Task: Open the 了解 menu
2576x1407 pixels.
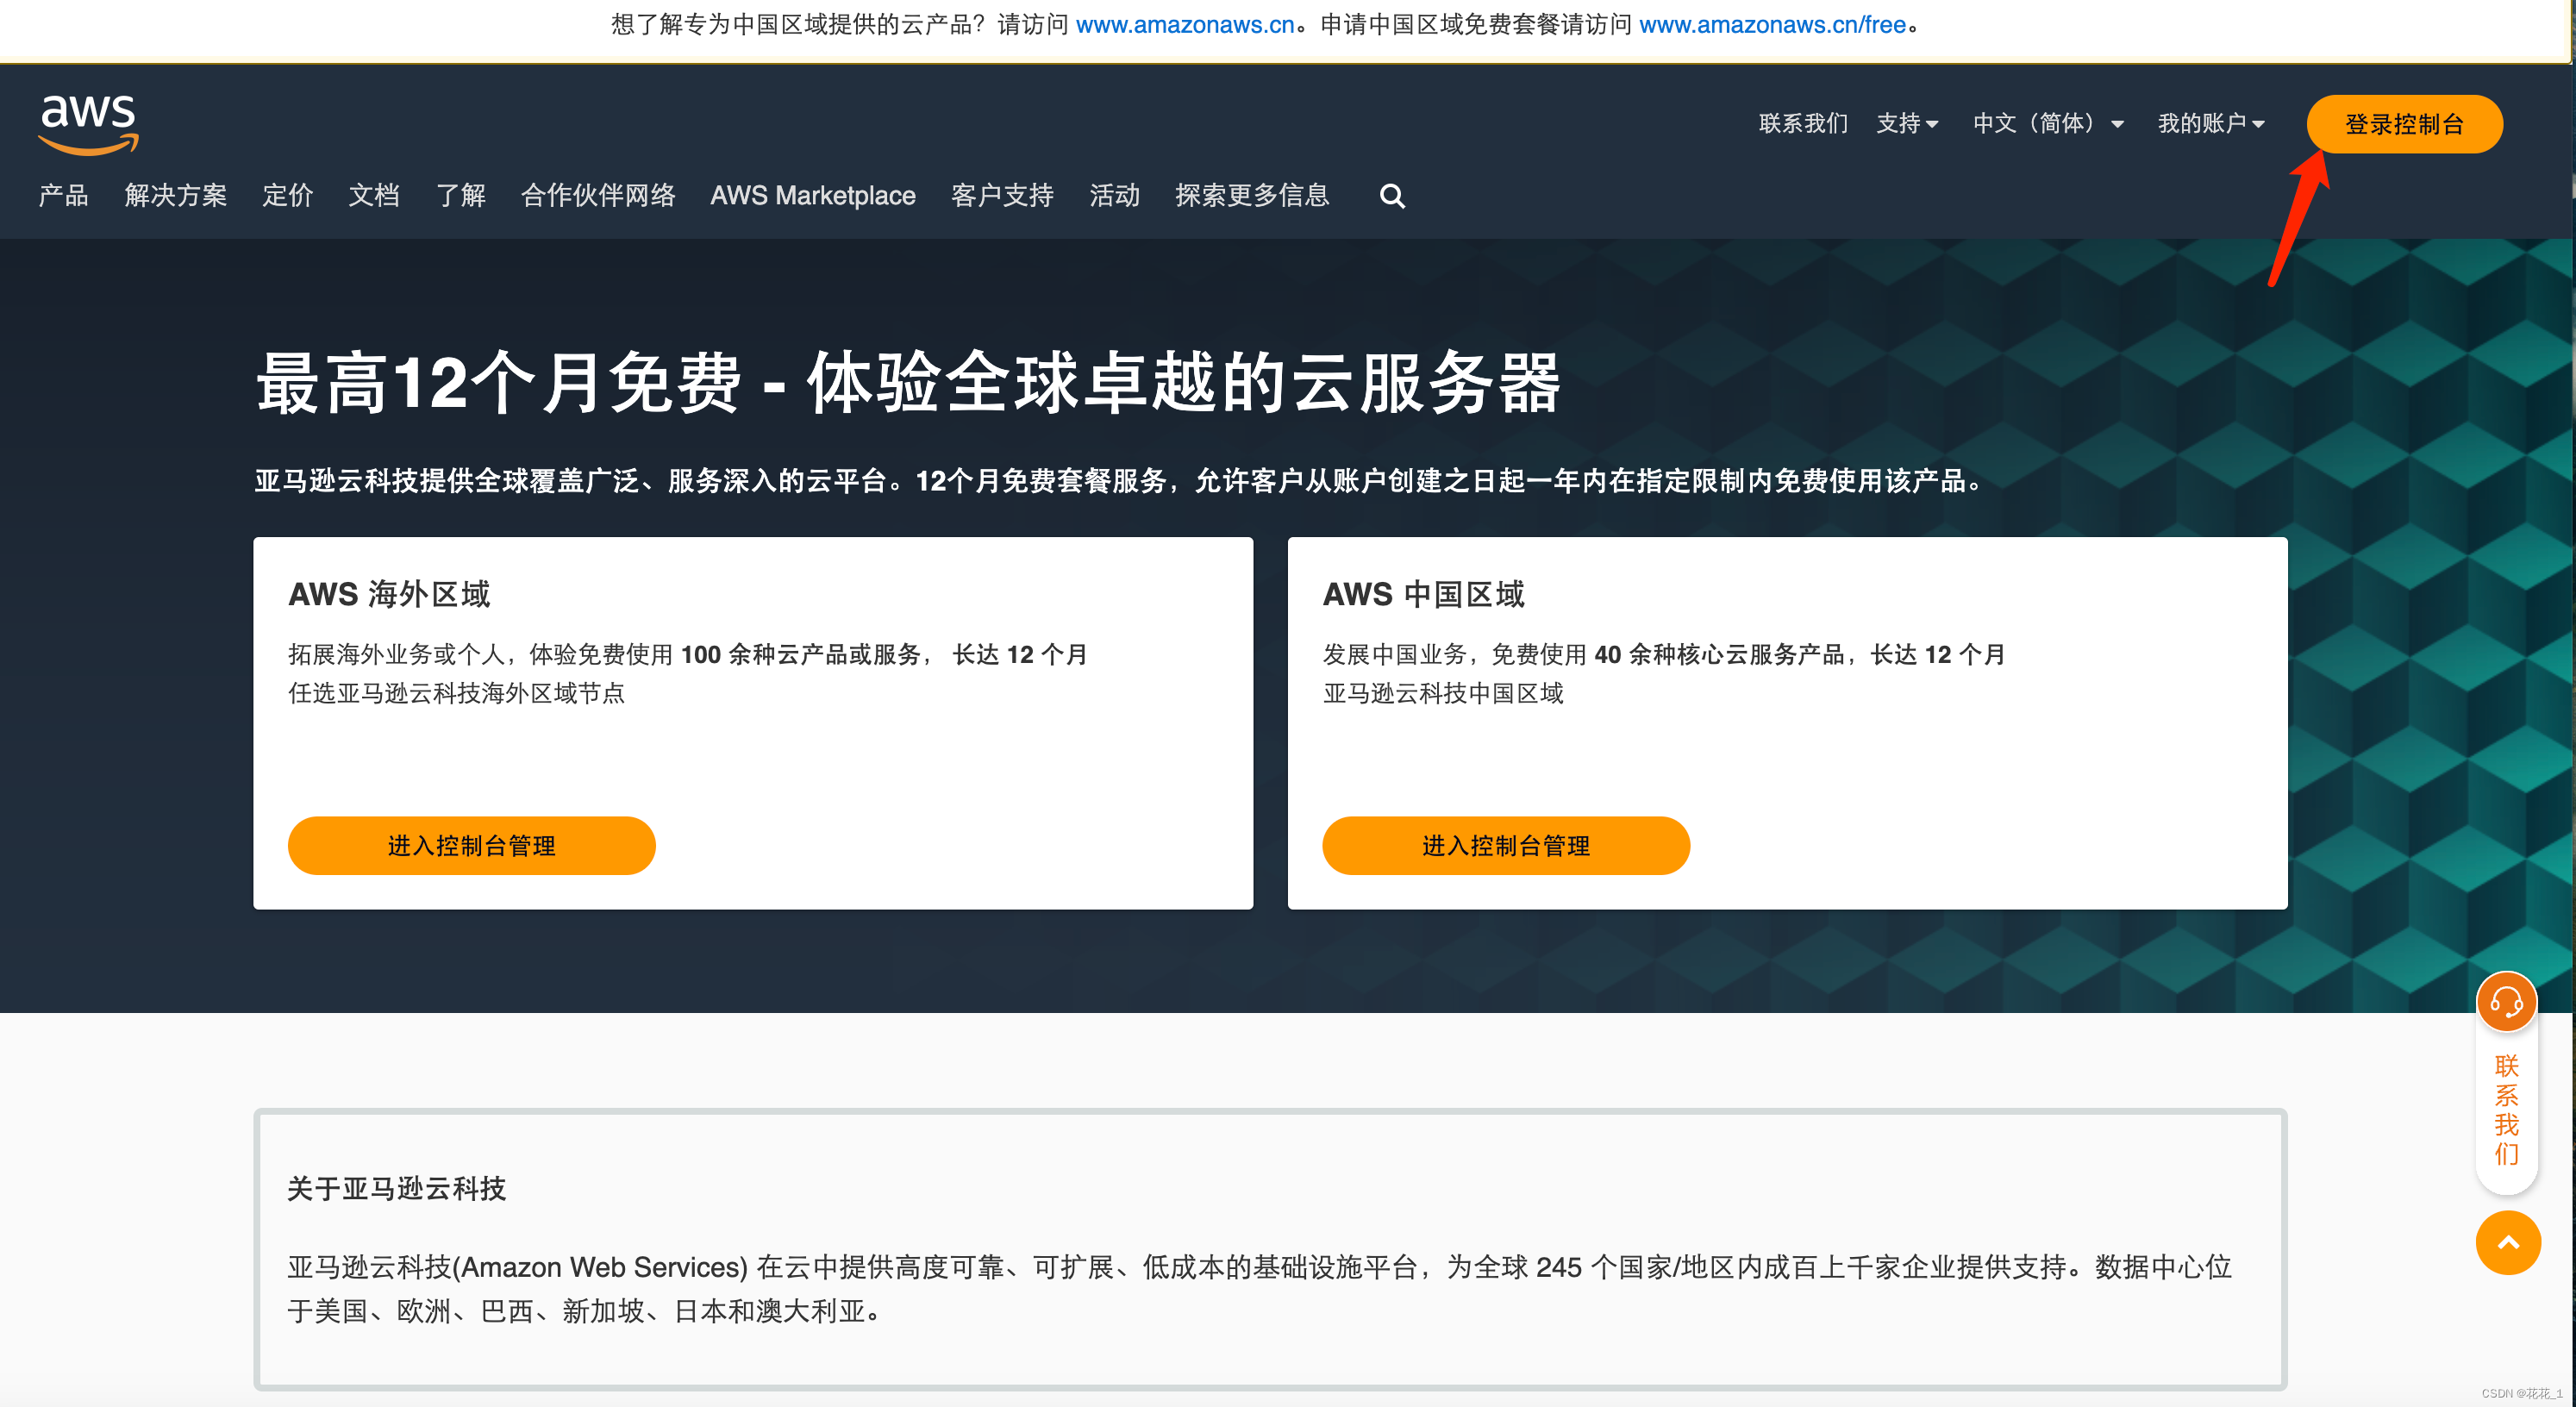Action: [x=461, y=195]
